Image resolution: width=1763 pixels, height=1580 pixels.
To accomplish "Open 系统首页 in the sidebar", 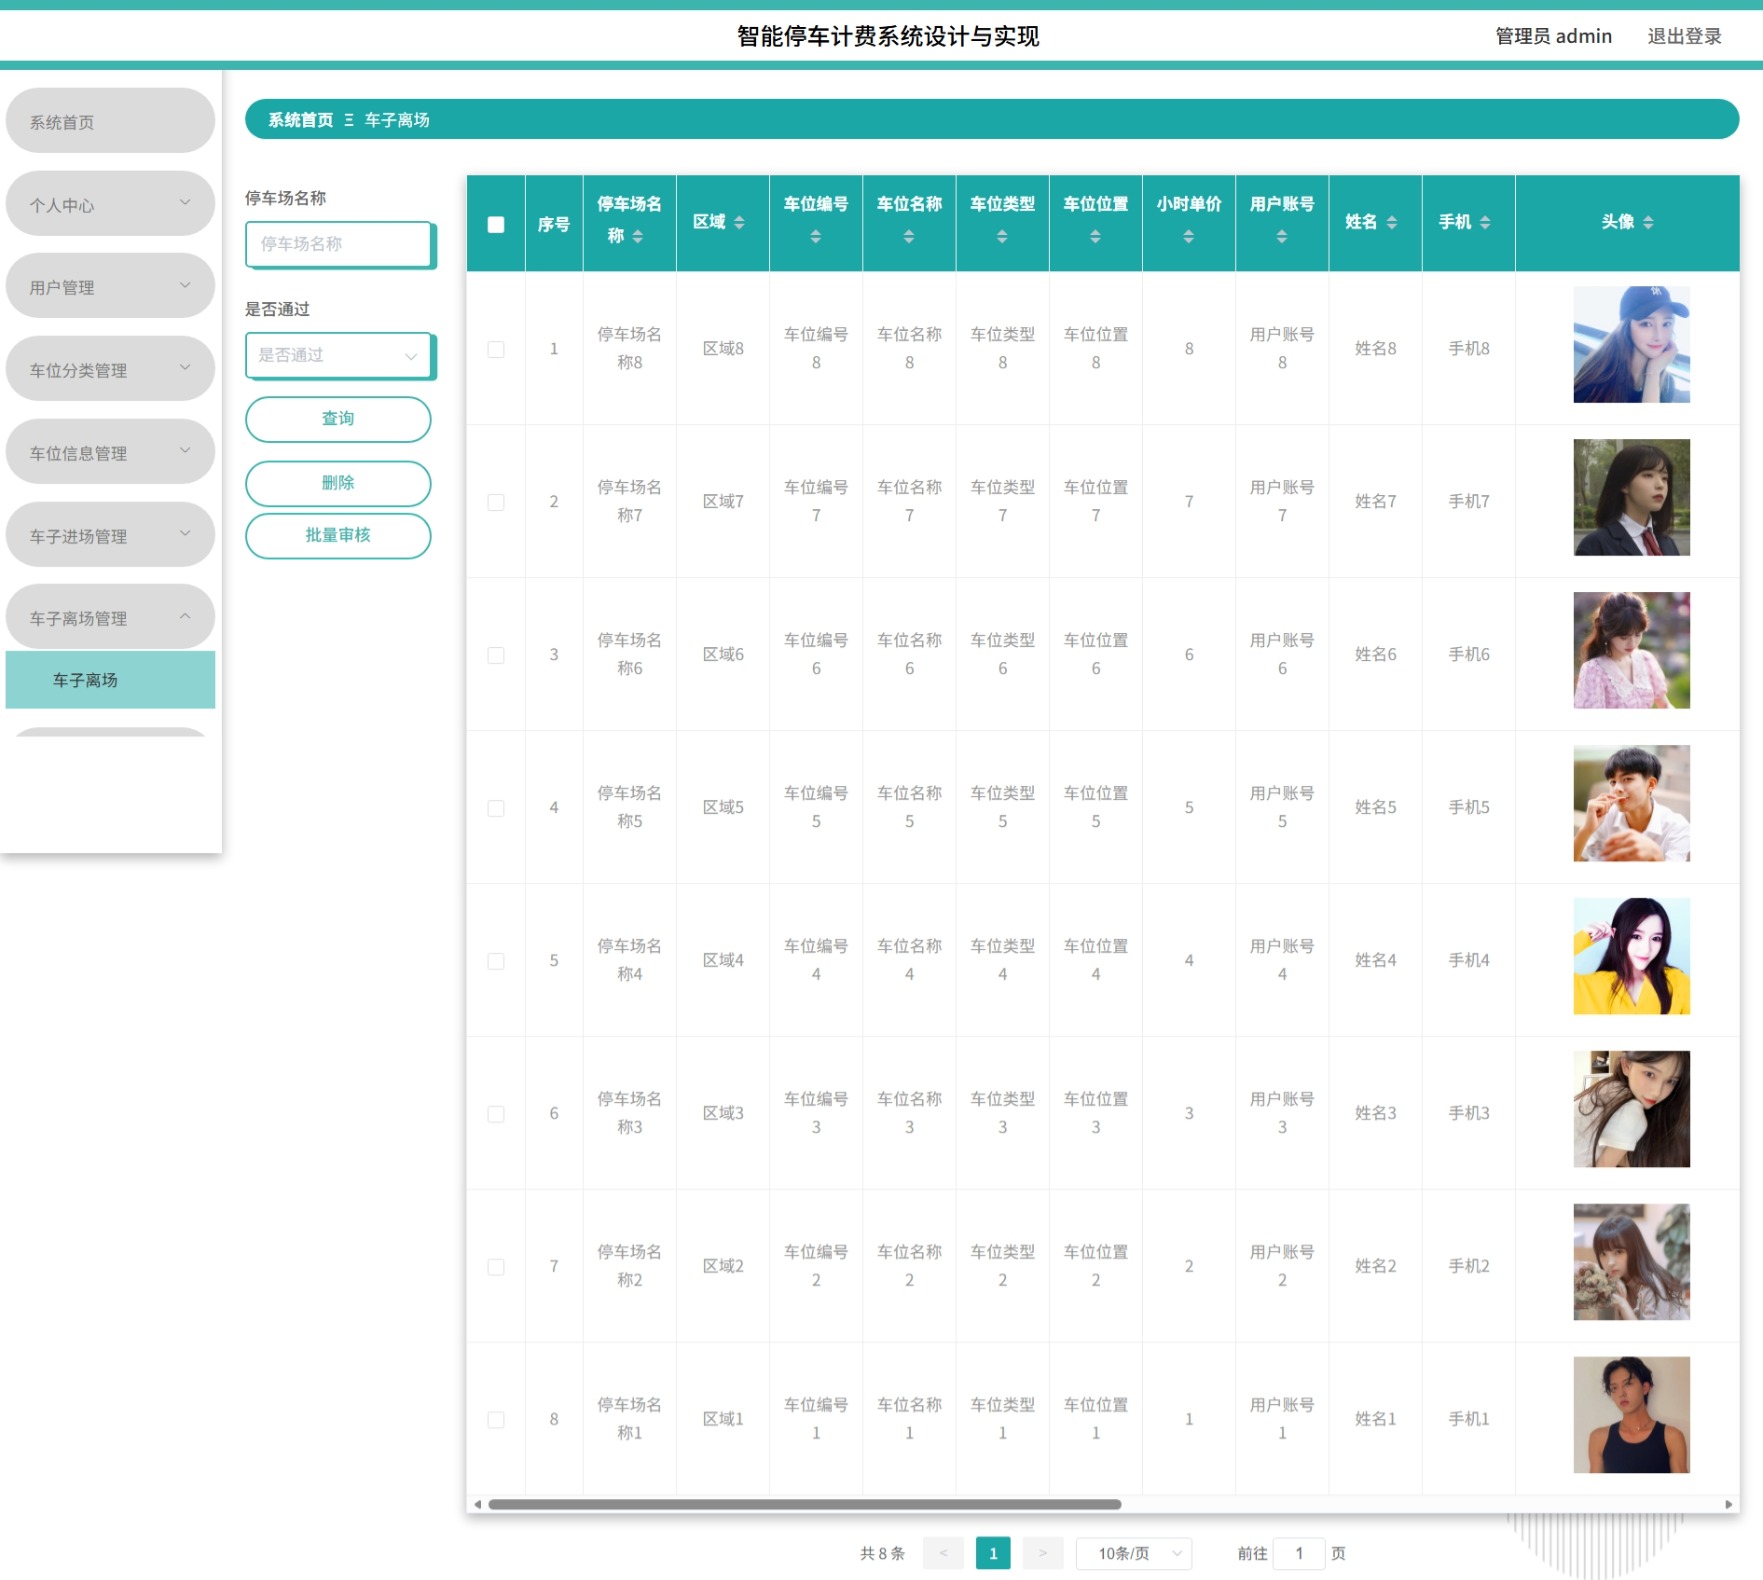I will (110, 121).
